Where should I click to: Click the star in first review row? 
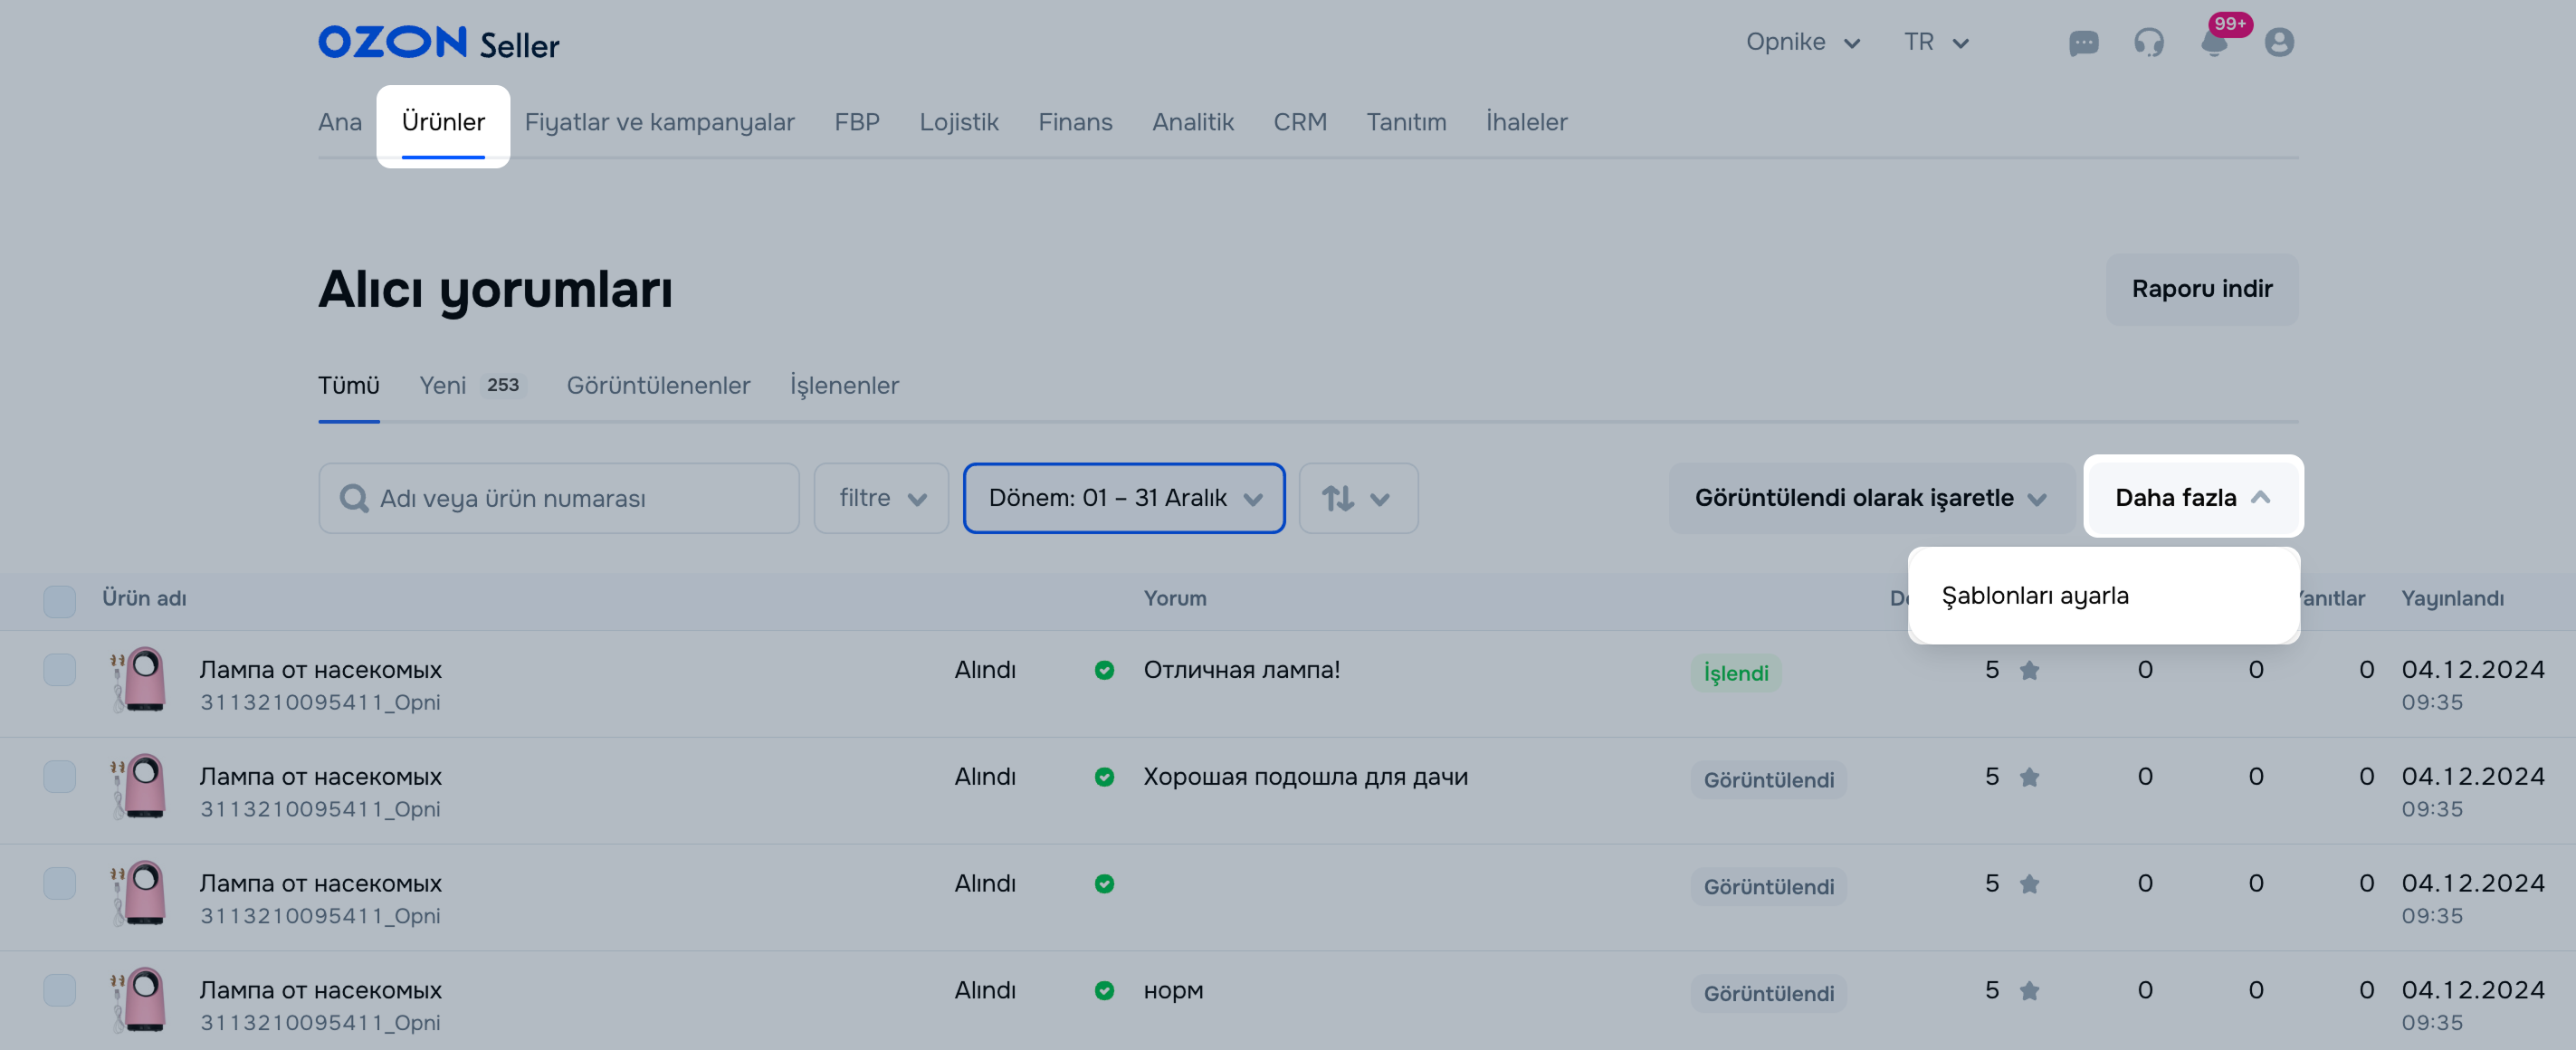(2029, 670)
